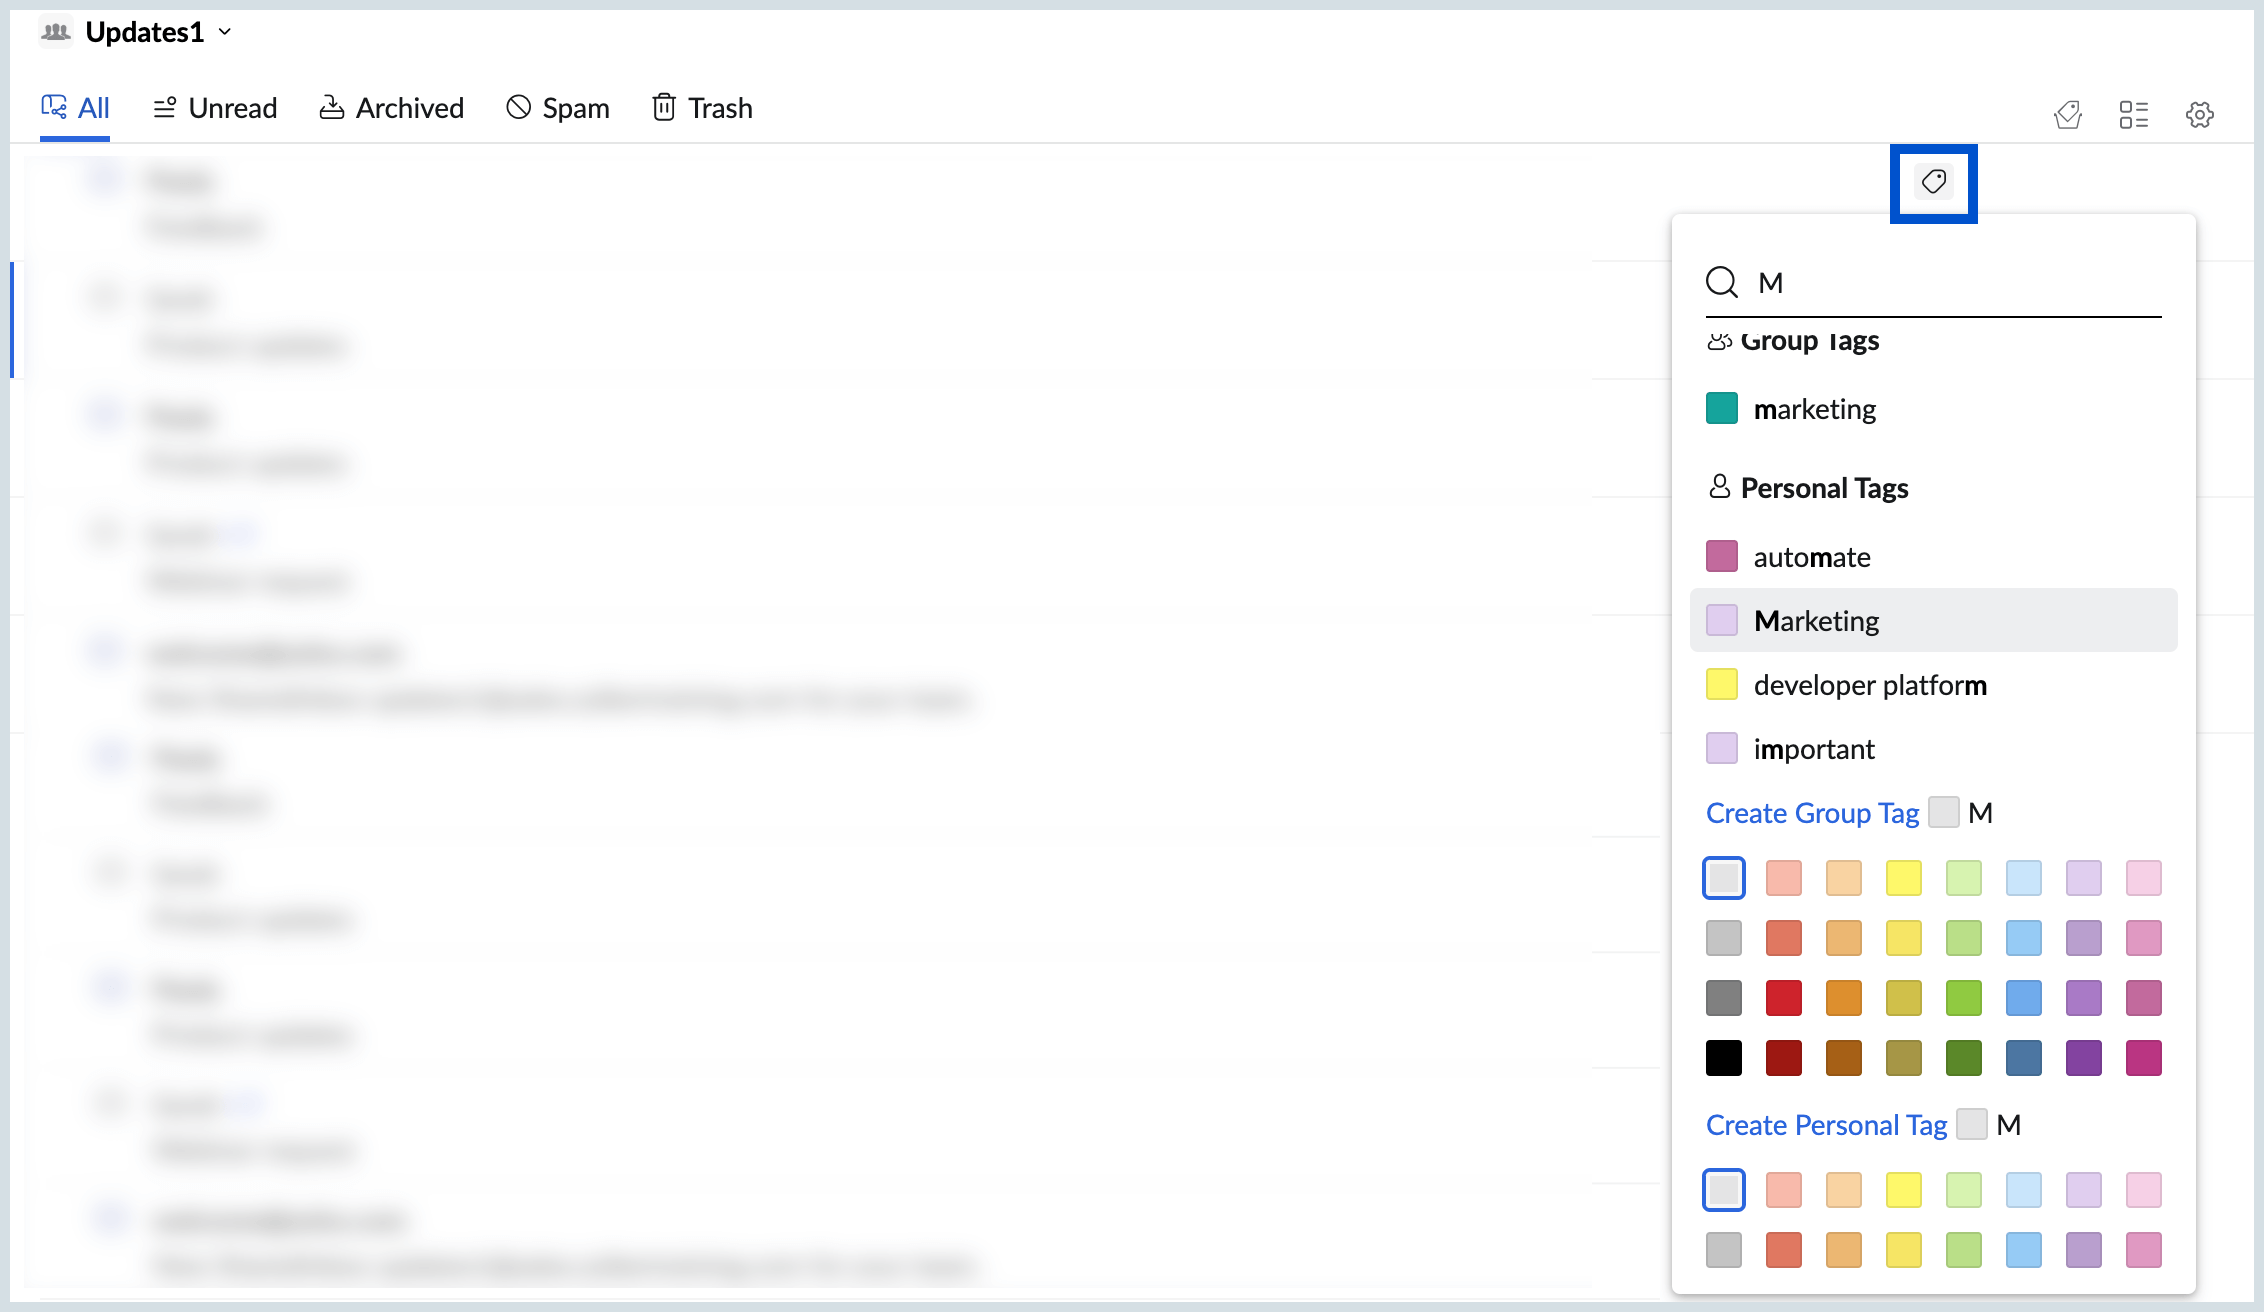Pick the bright red swatch for group tag
The image size is (2264, 1312).
[x=1784, y=998]
